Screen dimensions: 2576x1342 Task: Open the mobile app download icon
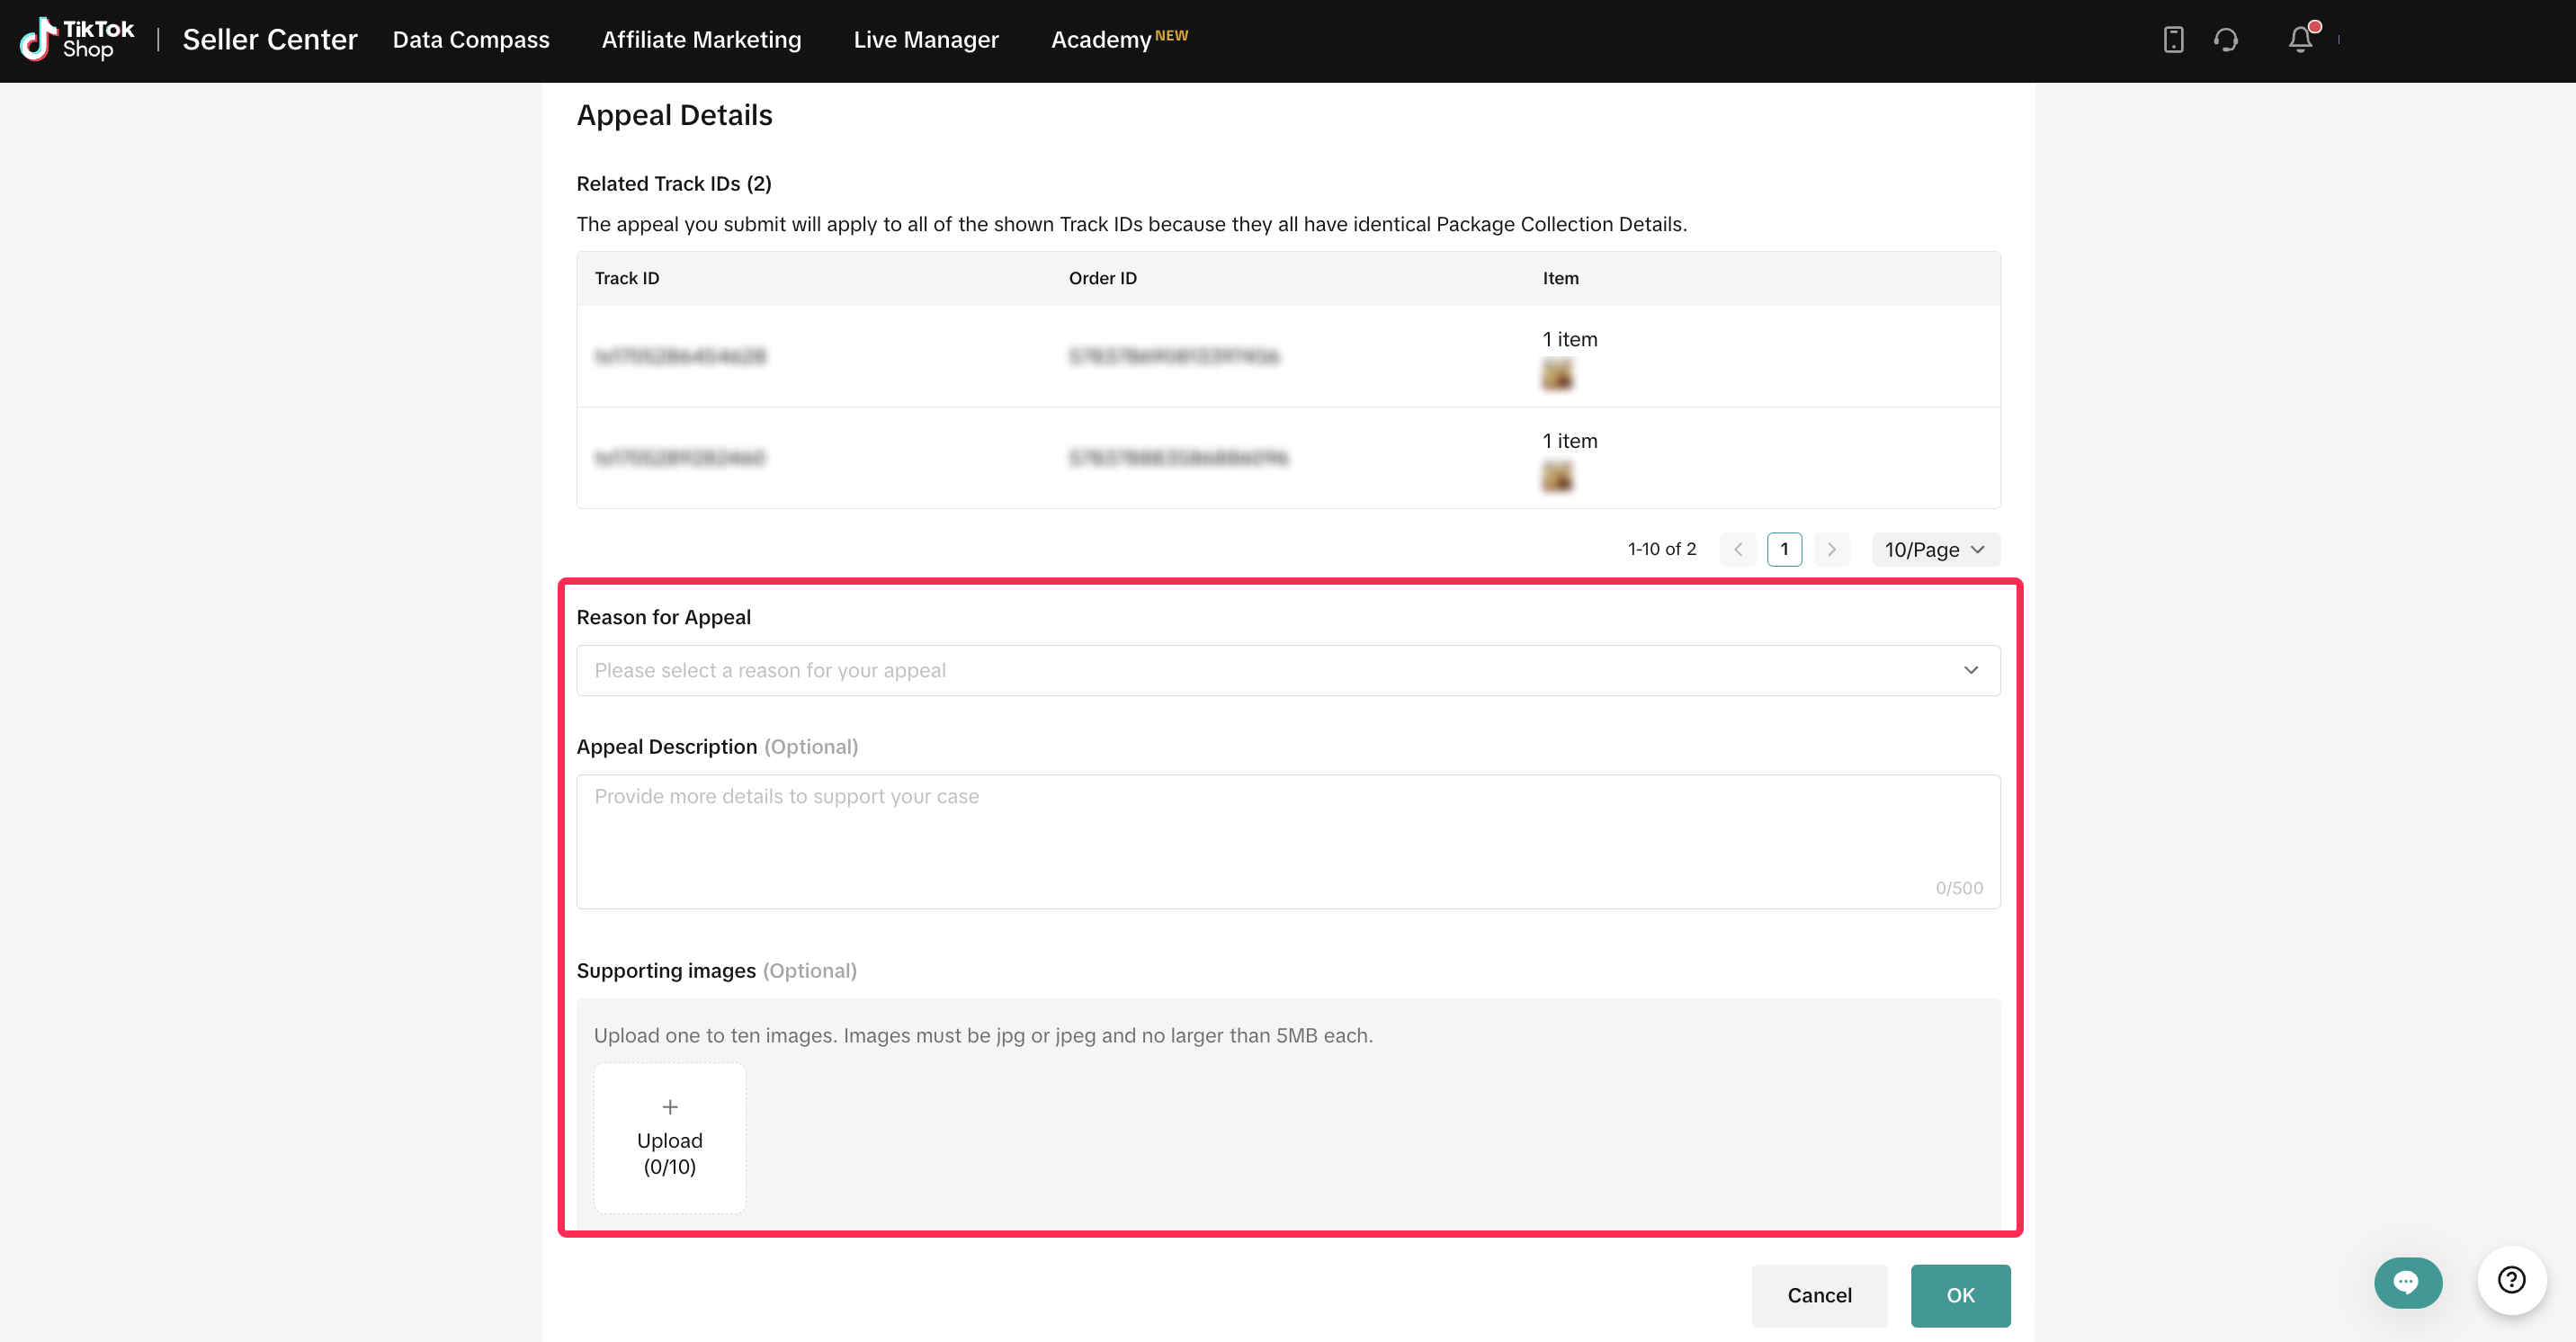pos(2173,40)
